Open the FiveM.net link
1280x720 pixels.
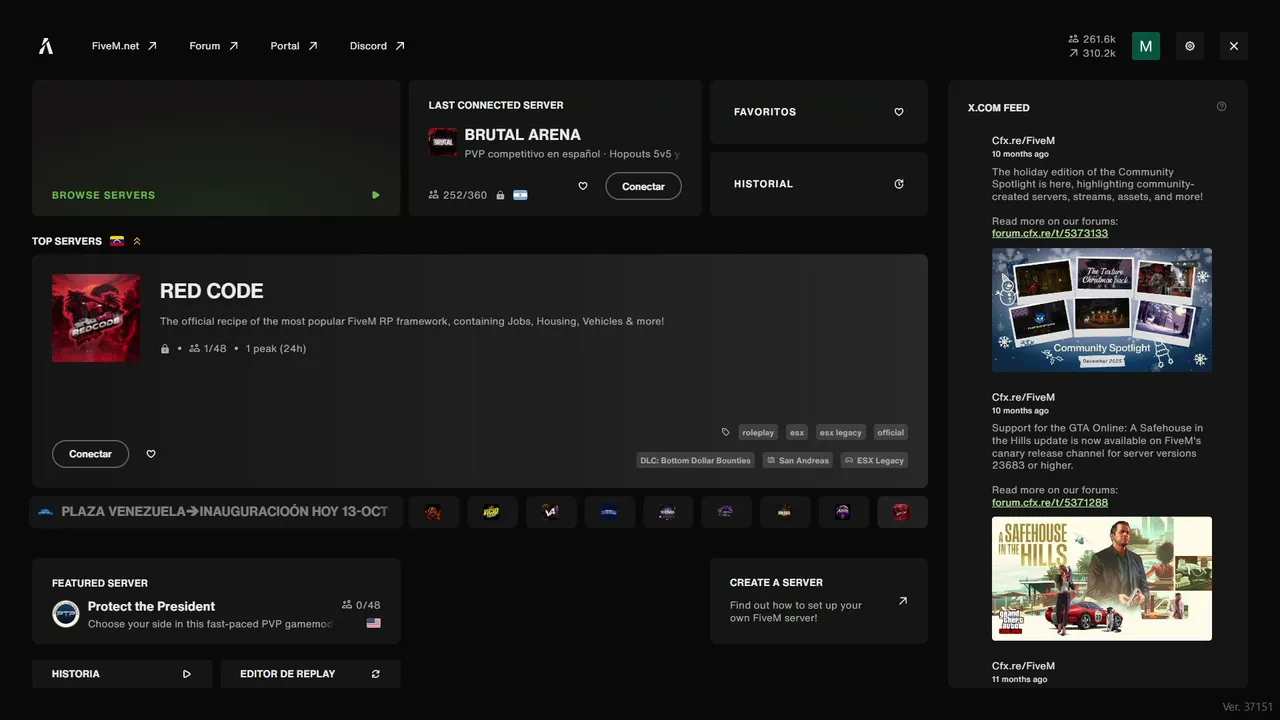124,46
